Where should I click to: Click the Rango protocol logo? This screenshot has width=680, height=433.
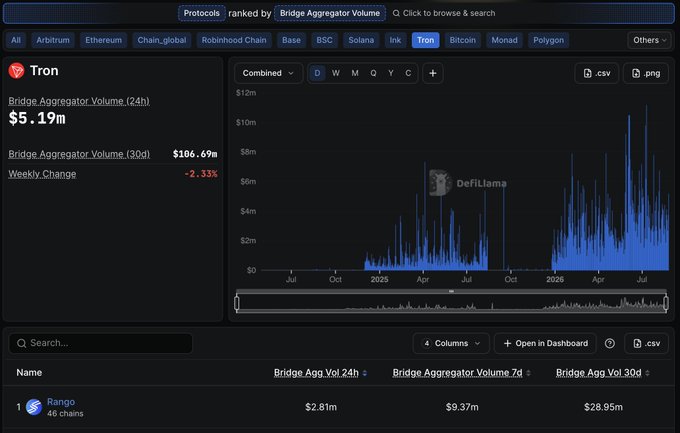pyautogui.click(x=34, y=407)
